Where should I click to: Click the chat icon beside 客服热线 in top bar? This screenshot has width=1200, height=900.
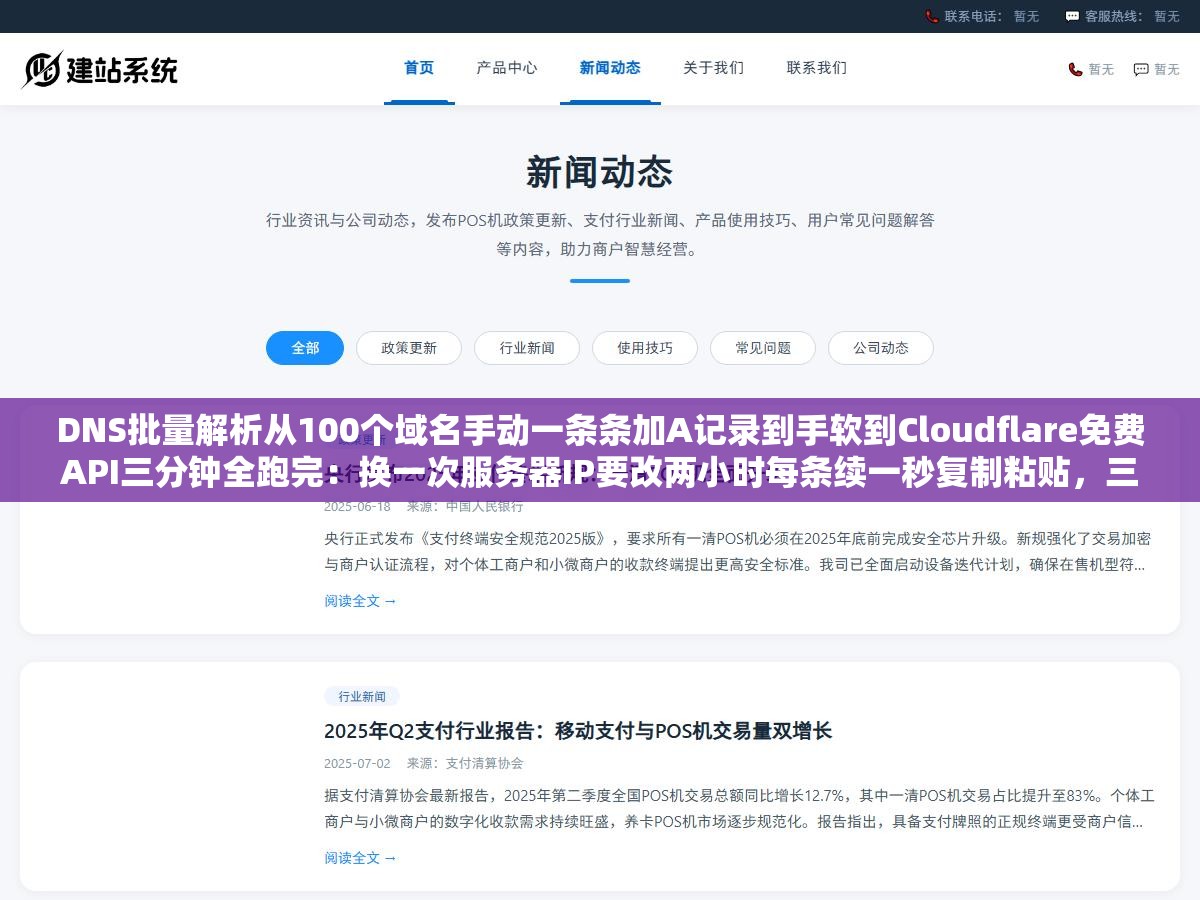coord(1072,16)
